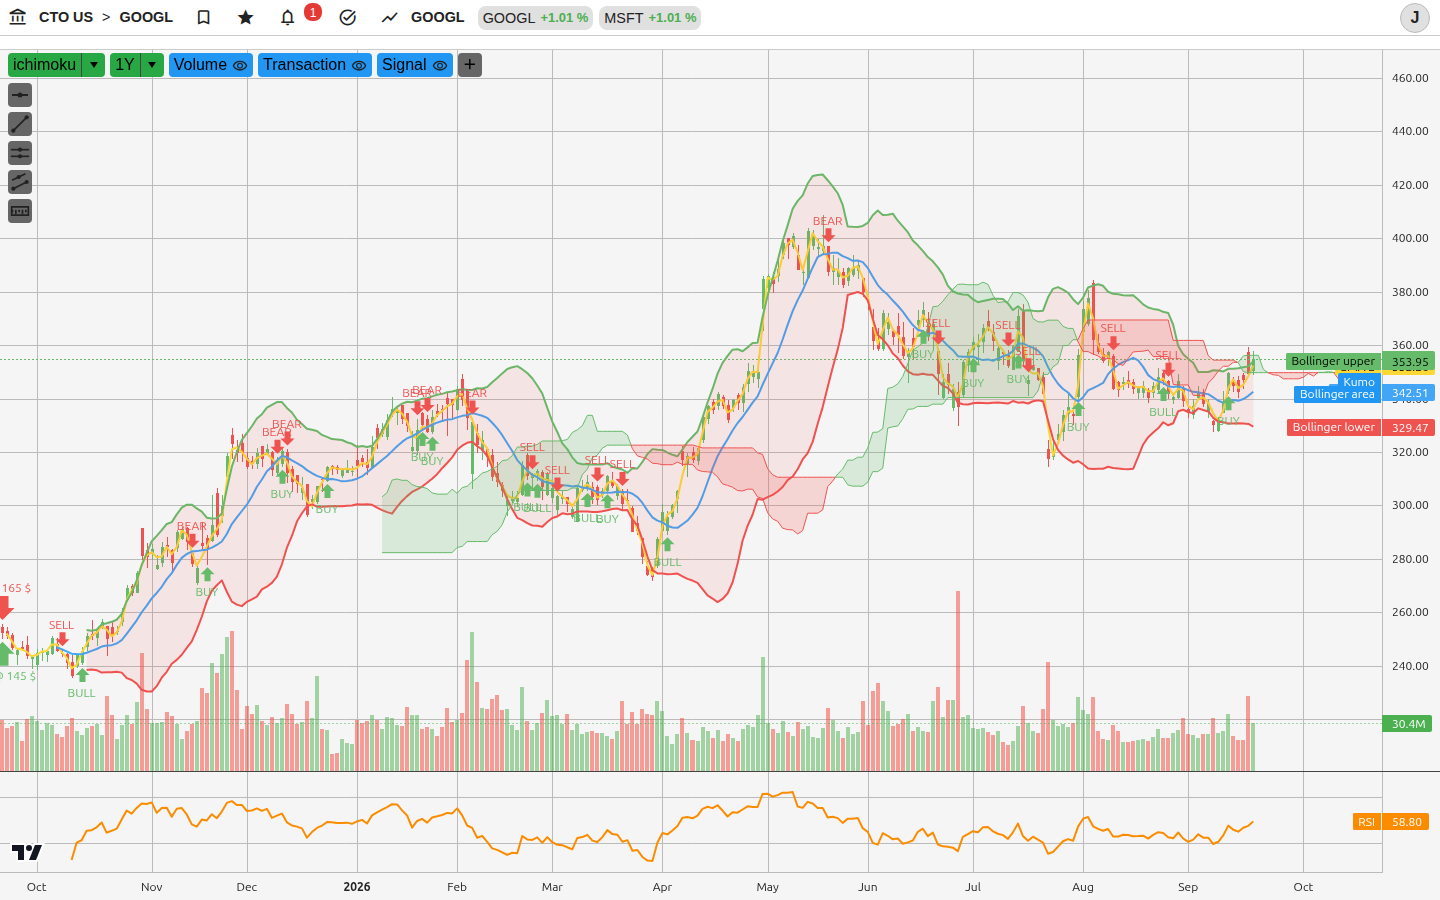Select the parallel channel drawing tool
Viewport: 1440px width, 900px height.
tap(20, 182)
